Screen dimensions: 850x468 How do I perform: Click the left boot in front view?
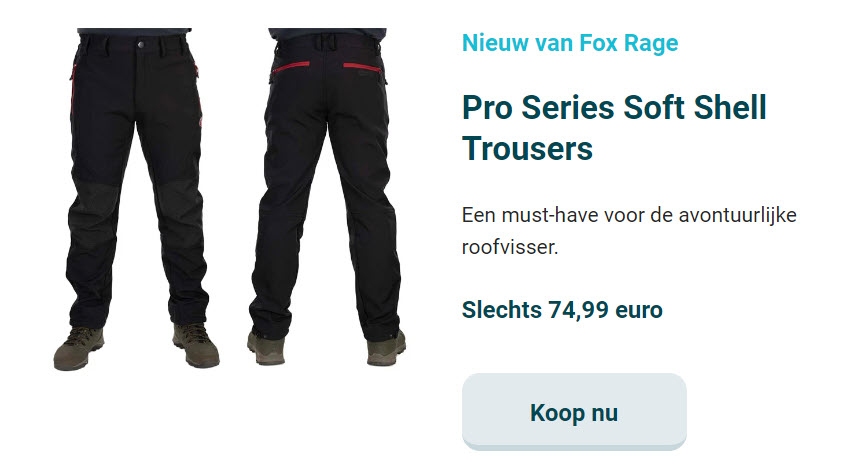pos(79,348)
